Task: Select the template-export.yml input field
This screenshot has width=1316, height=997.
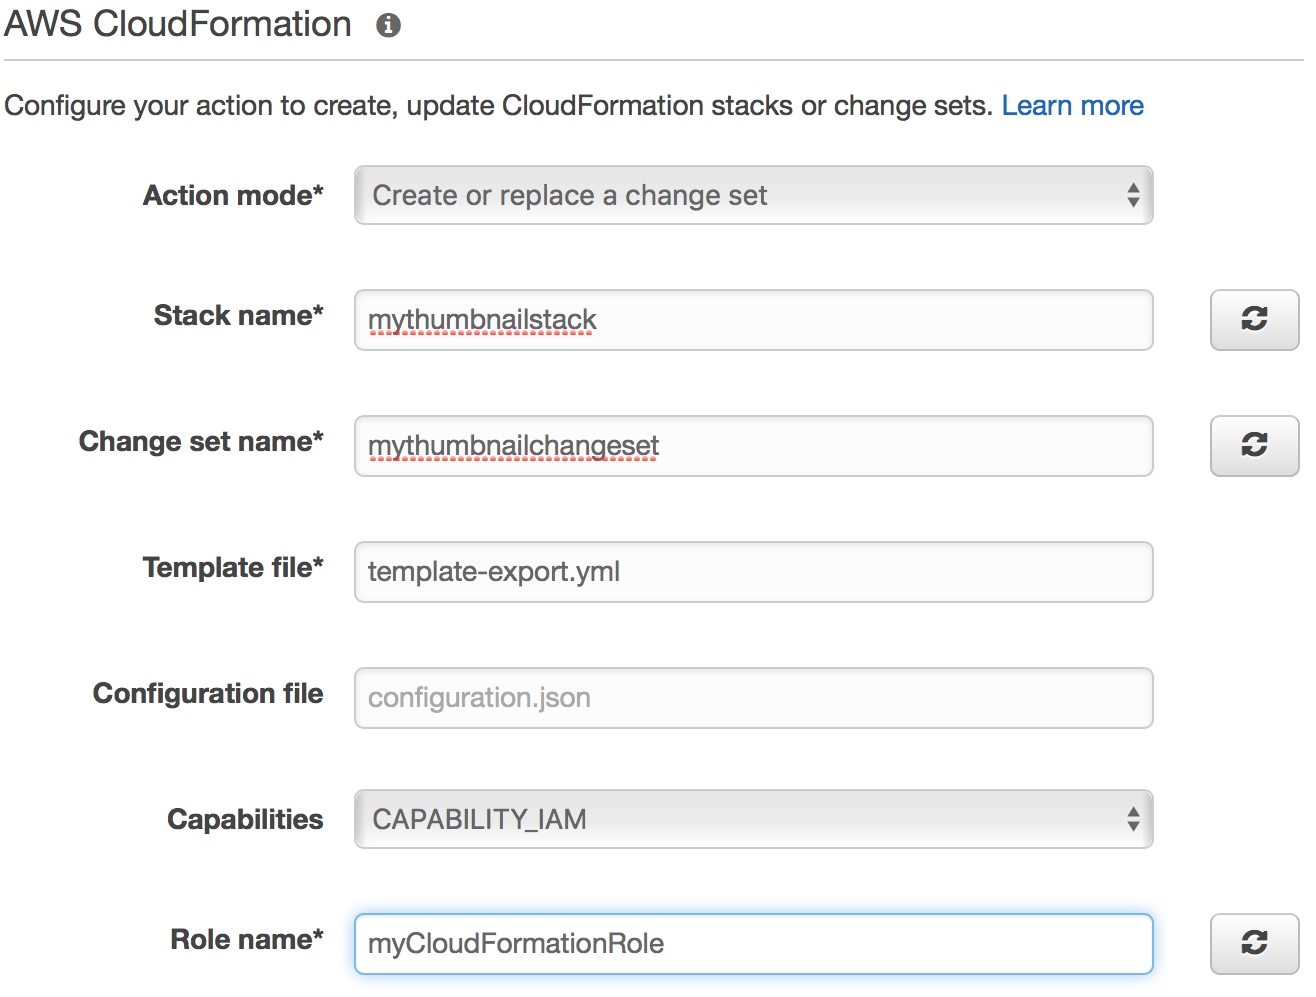Action: coord(753,572)
